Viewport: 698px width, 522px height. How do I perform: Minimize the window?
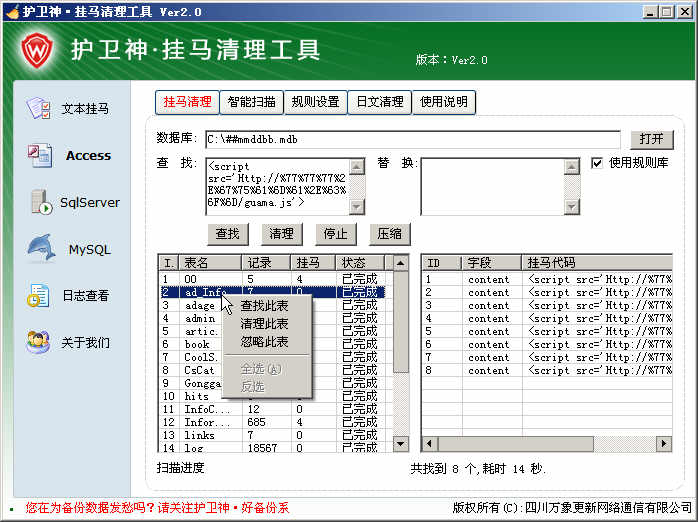tap(650, 12)
